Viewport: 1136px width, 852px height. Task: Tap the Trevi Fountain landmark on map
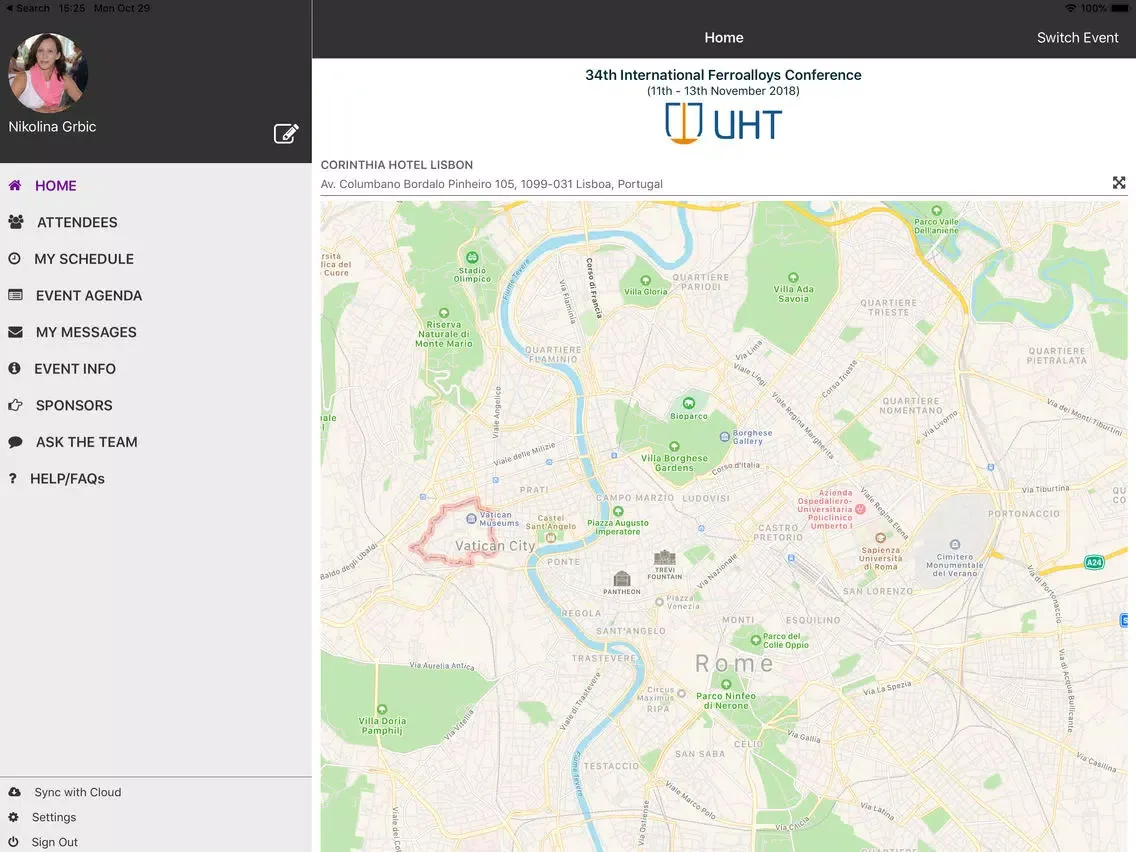(x=664, y=564)
